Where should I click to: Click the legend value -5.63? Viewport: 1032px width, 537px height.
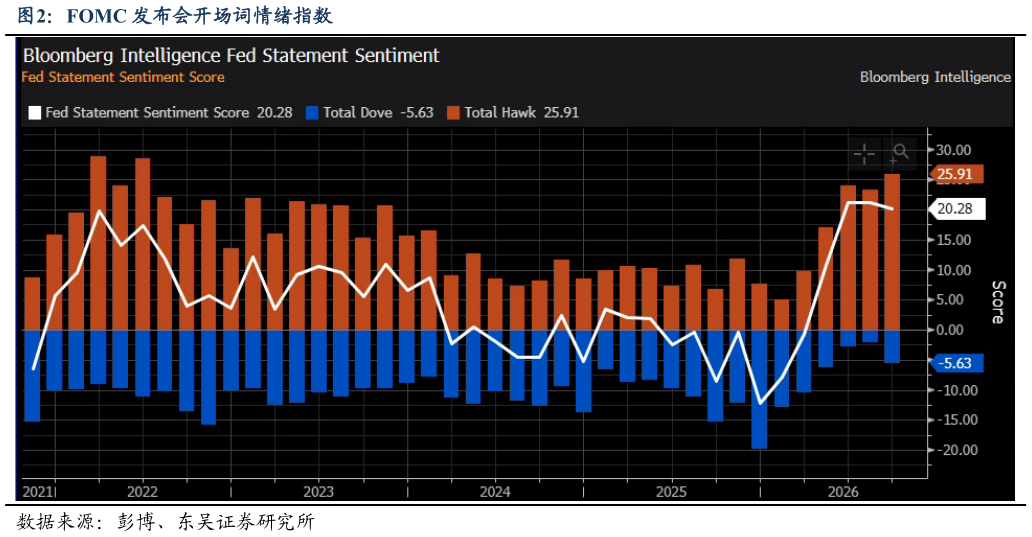(416, 113)
